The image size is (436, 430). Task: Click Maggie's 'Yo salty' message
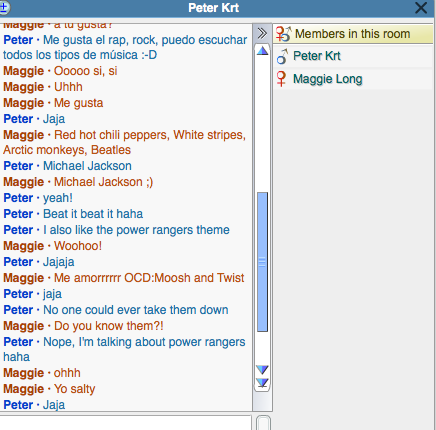[75, 389]
